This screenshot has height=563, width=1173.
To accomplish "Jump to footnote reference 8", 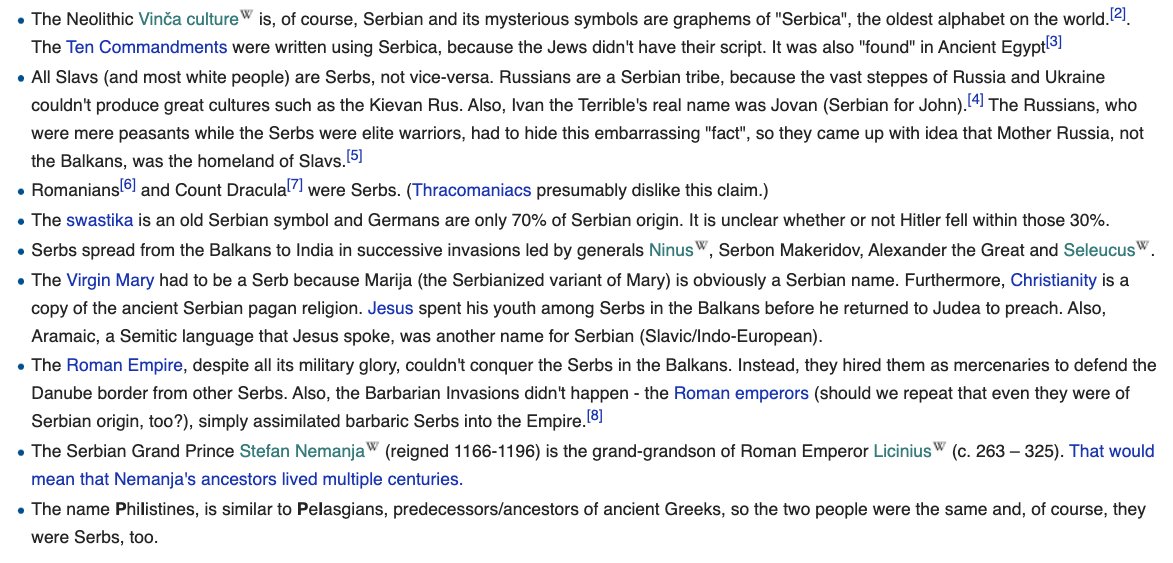I will [x=594, y=416].
